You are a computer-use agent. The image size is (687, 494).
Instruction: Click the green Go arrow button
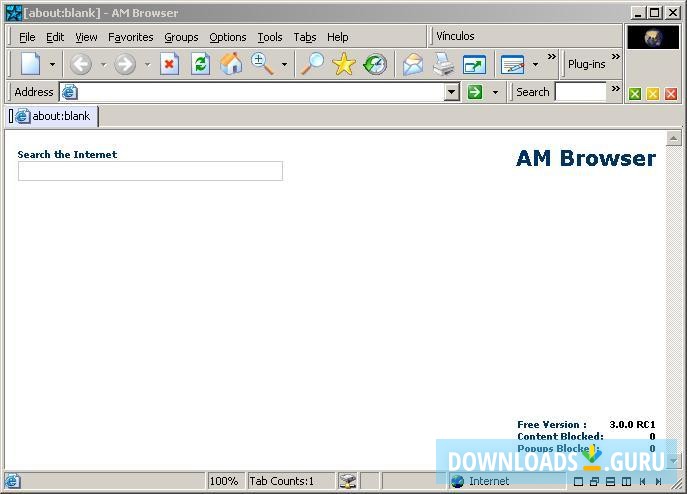click(x=475, y=92)
